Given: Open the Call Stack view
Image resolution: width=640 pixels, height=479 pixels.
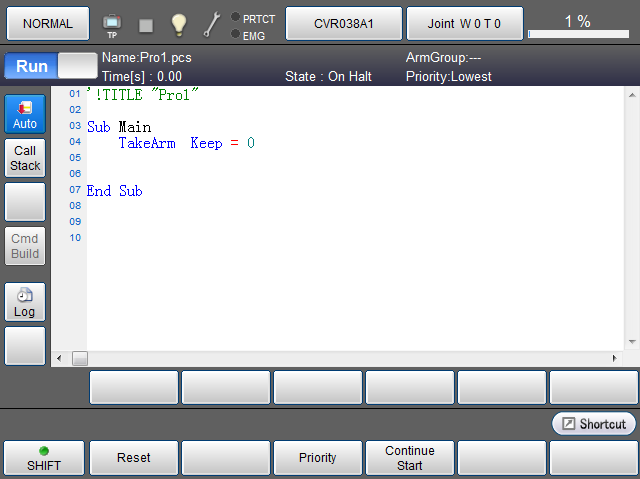Looking at the screenshot, I should click(x=25, y=159).
